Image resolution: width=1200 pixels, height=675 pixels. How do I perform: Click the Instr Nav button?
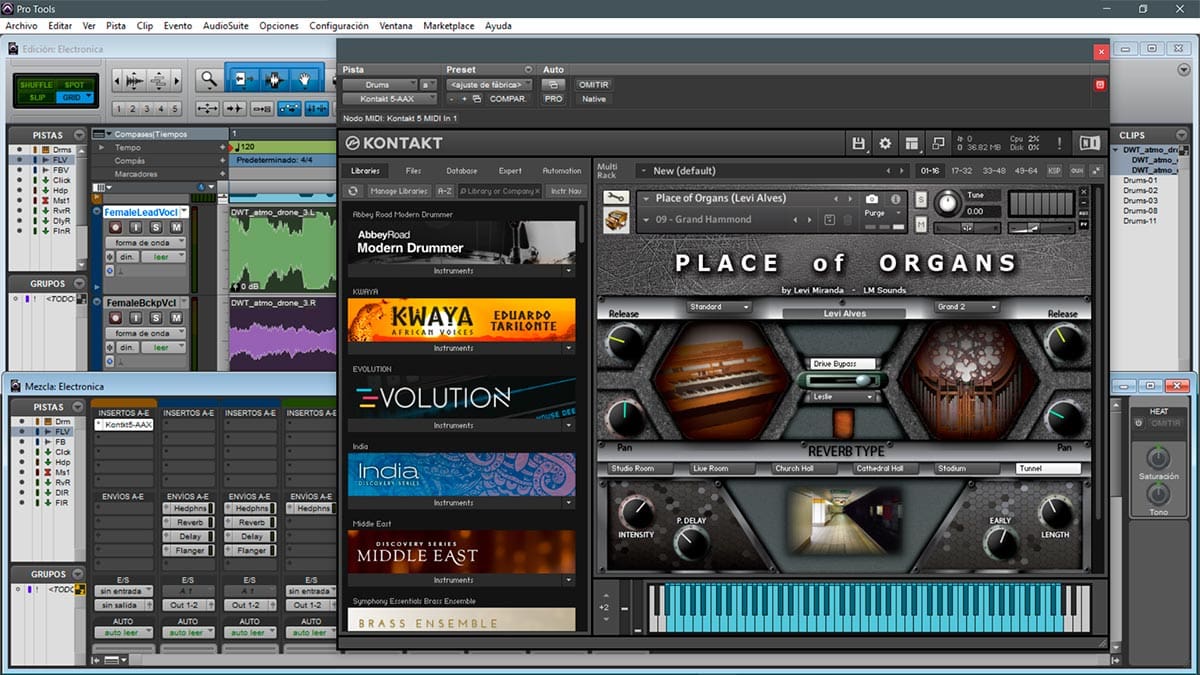click(x=566, y=191)
